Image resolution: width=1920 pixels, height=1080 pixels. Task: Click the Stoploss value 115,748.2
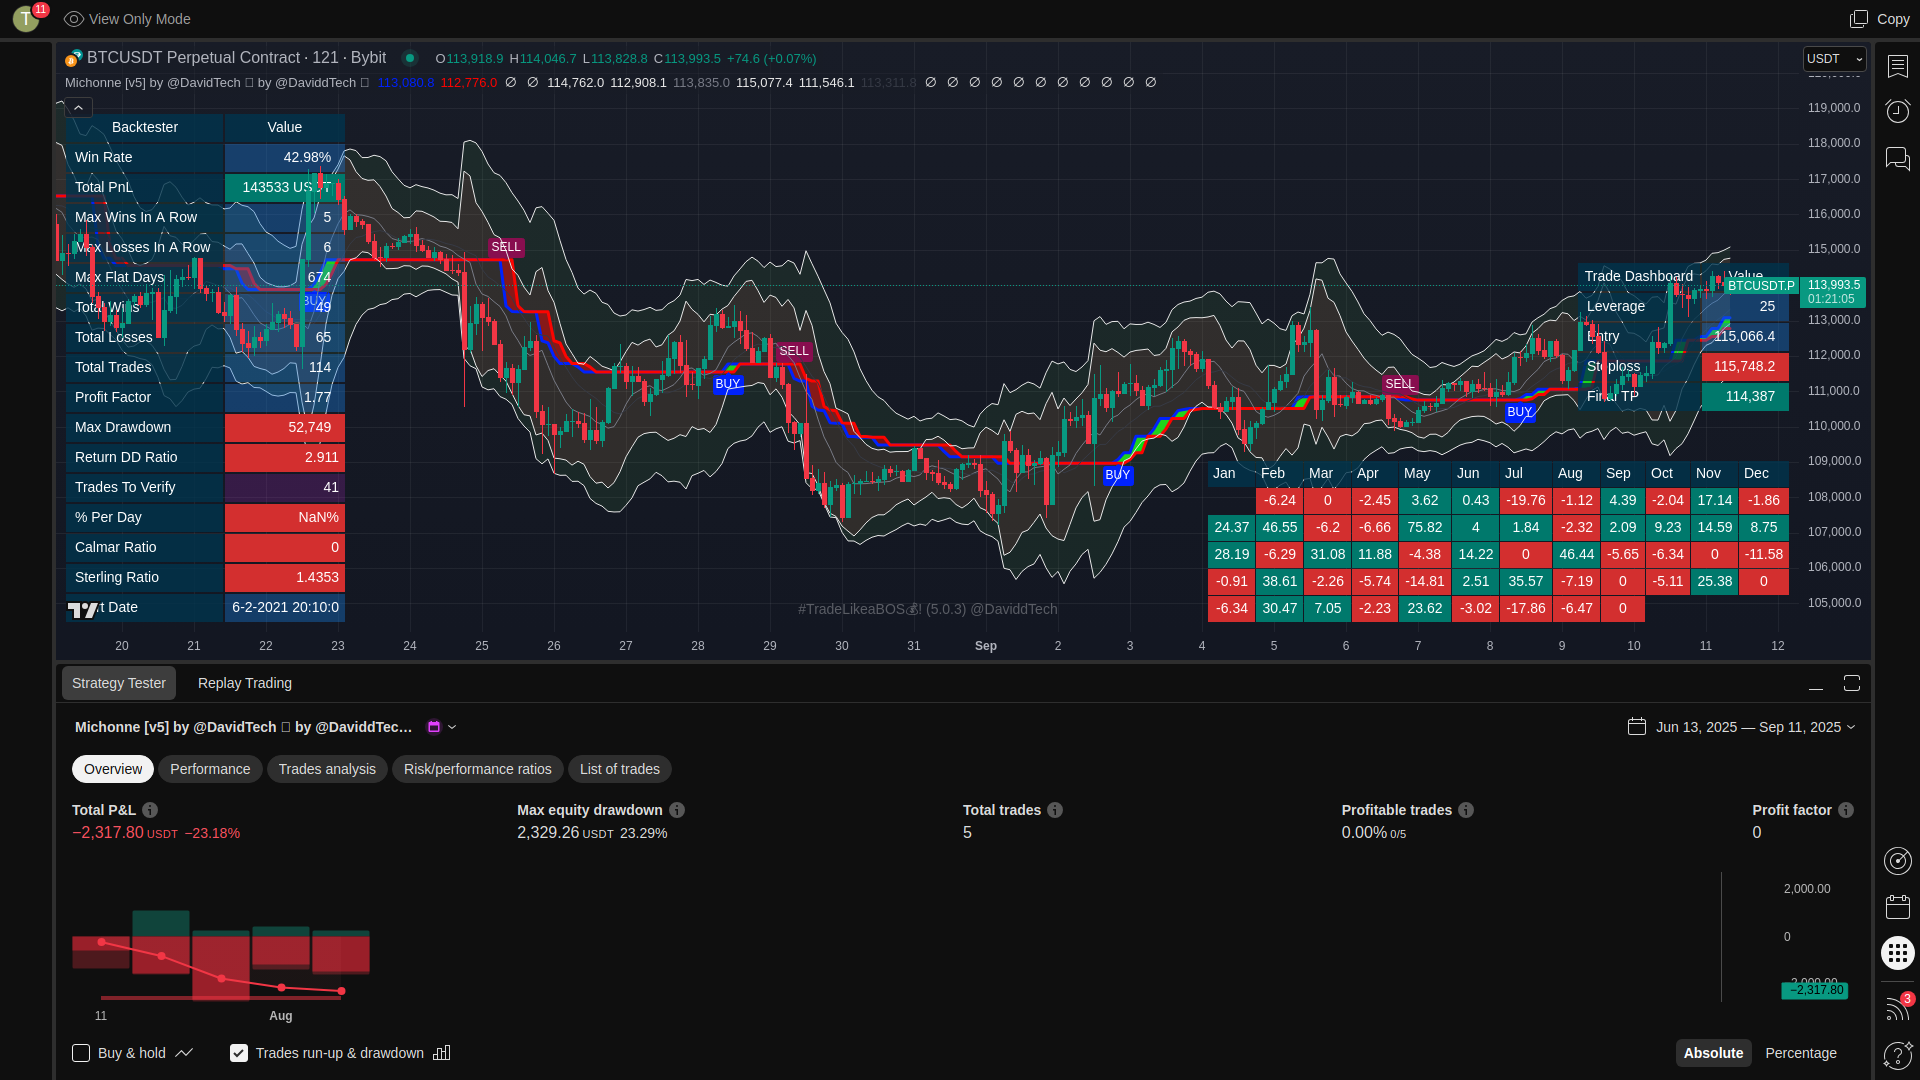tap(1745, 366)
